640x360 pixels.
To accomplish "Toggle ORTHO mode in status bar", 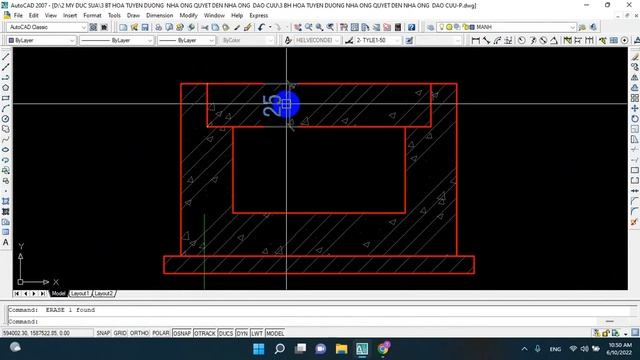I will click(139, 333).
